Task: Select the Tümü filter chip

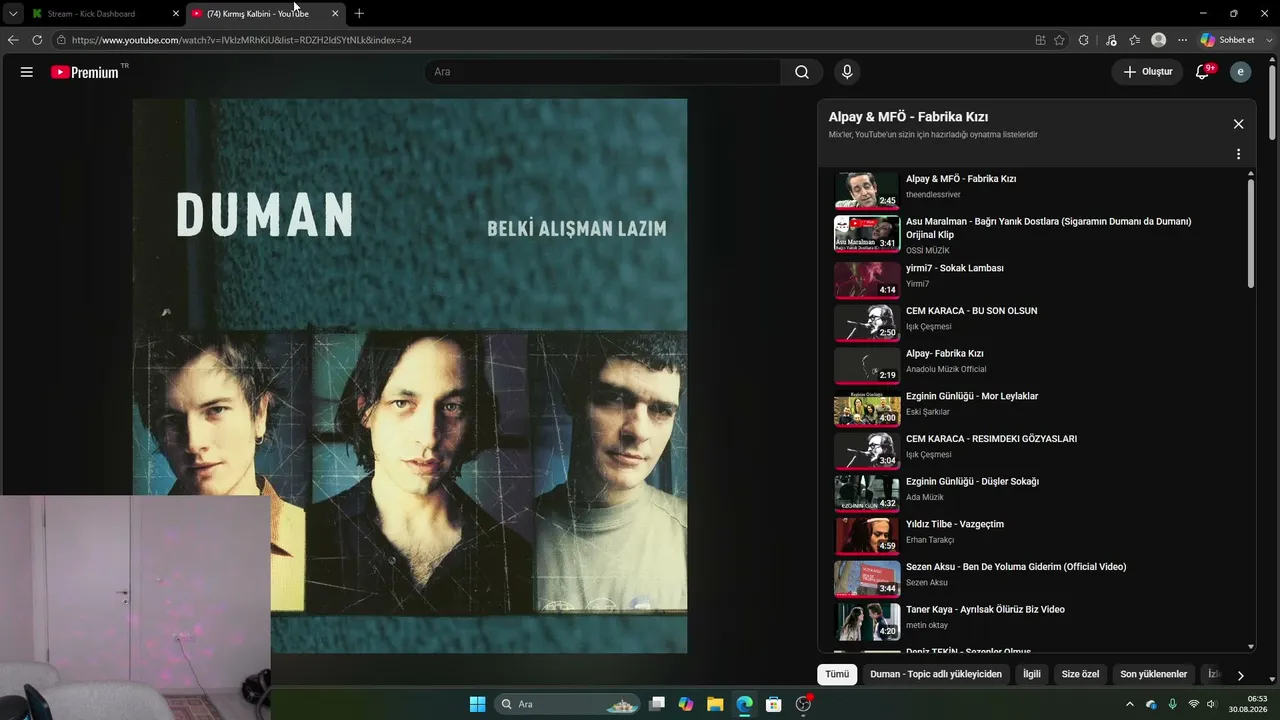Action: (x=837, y=674)
